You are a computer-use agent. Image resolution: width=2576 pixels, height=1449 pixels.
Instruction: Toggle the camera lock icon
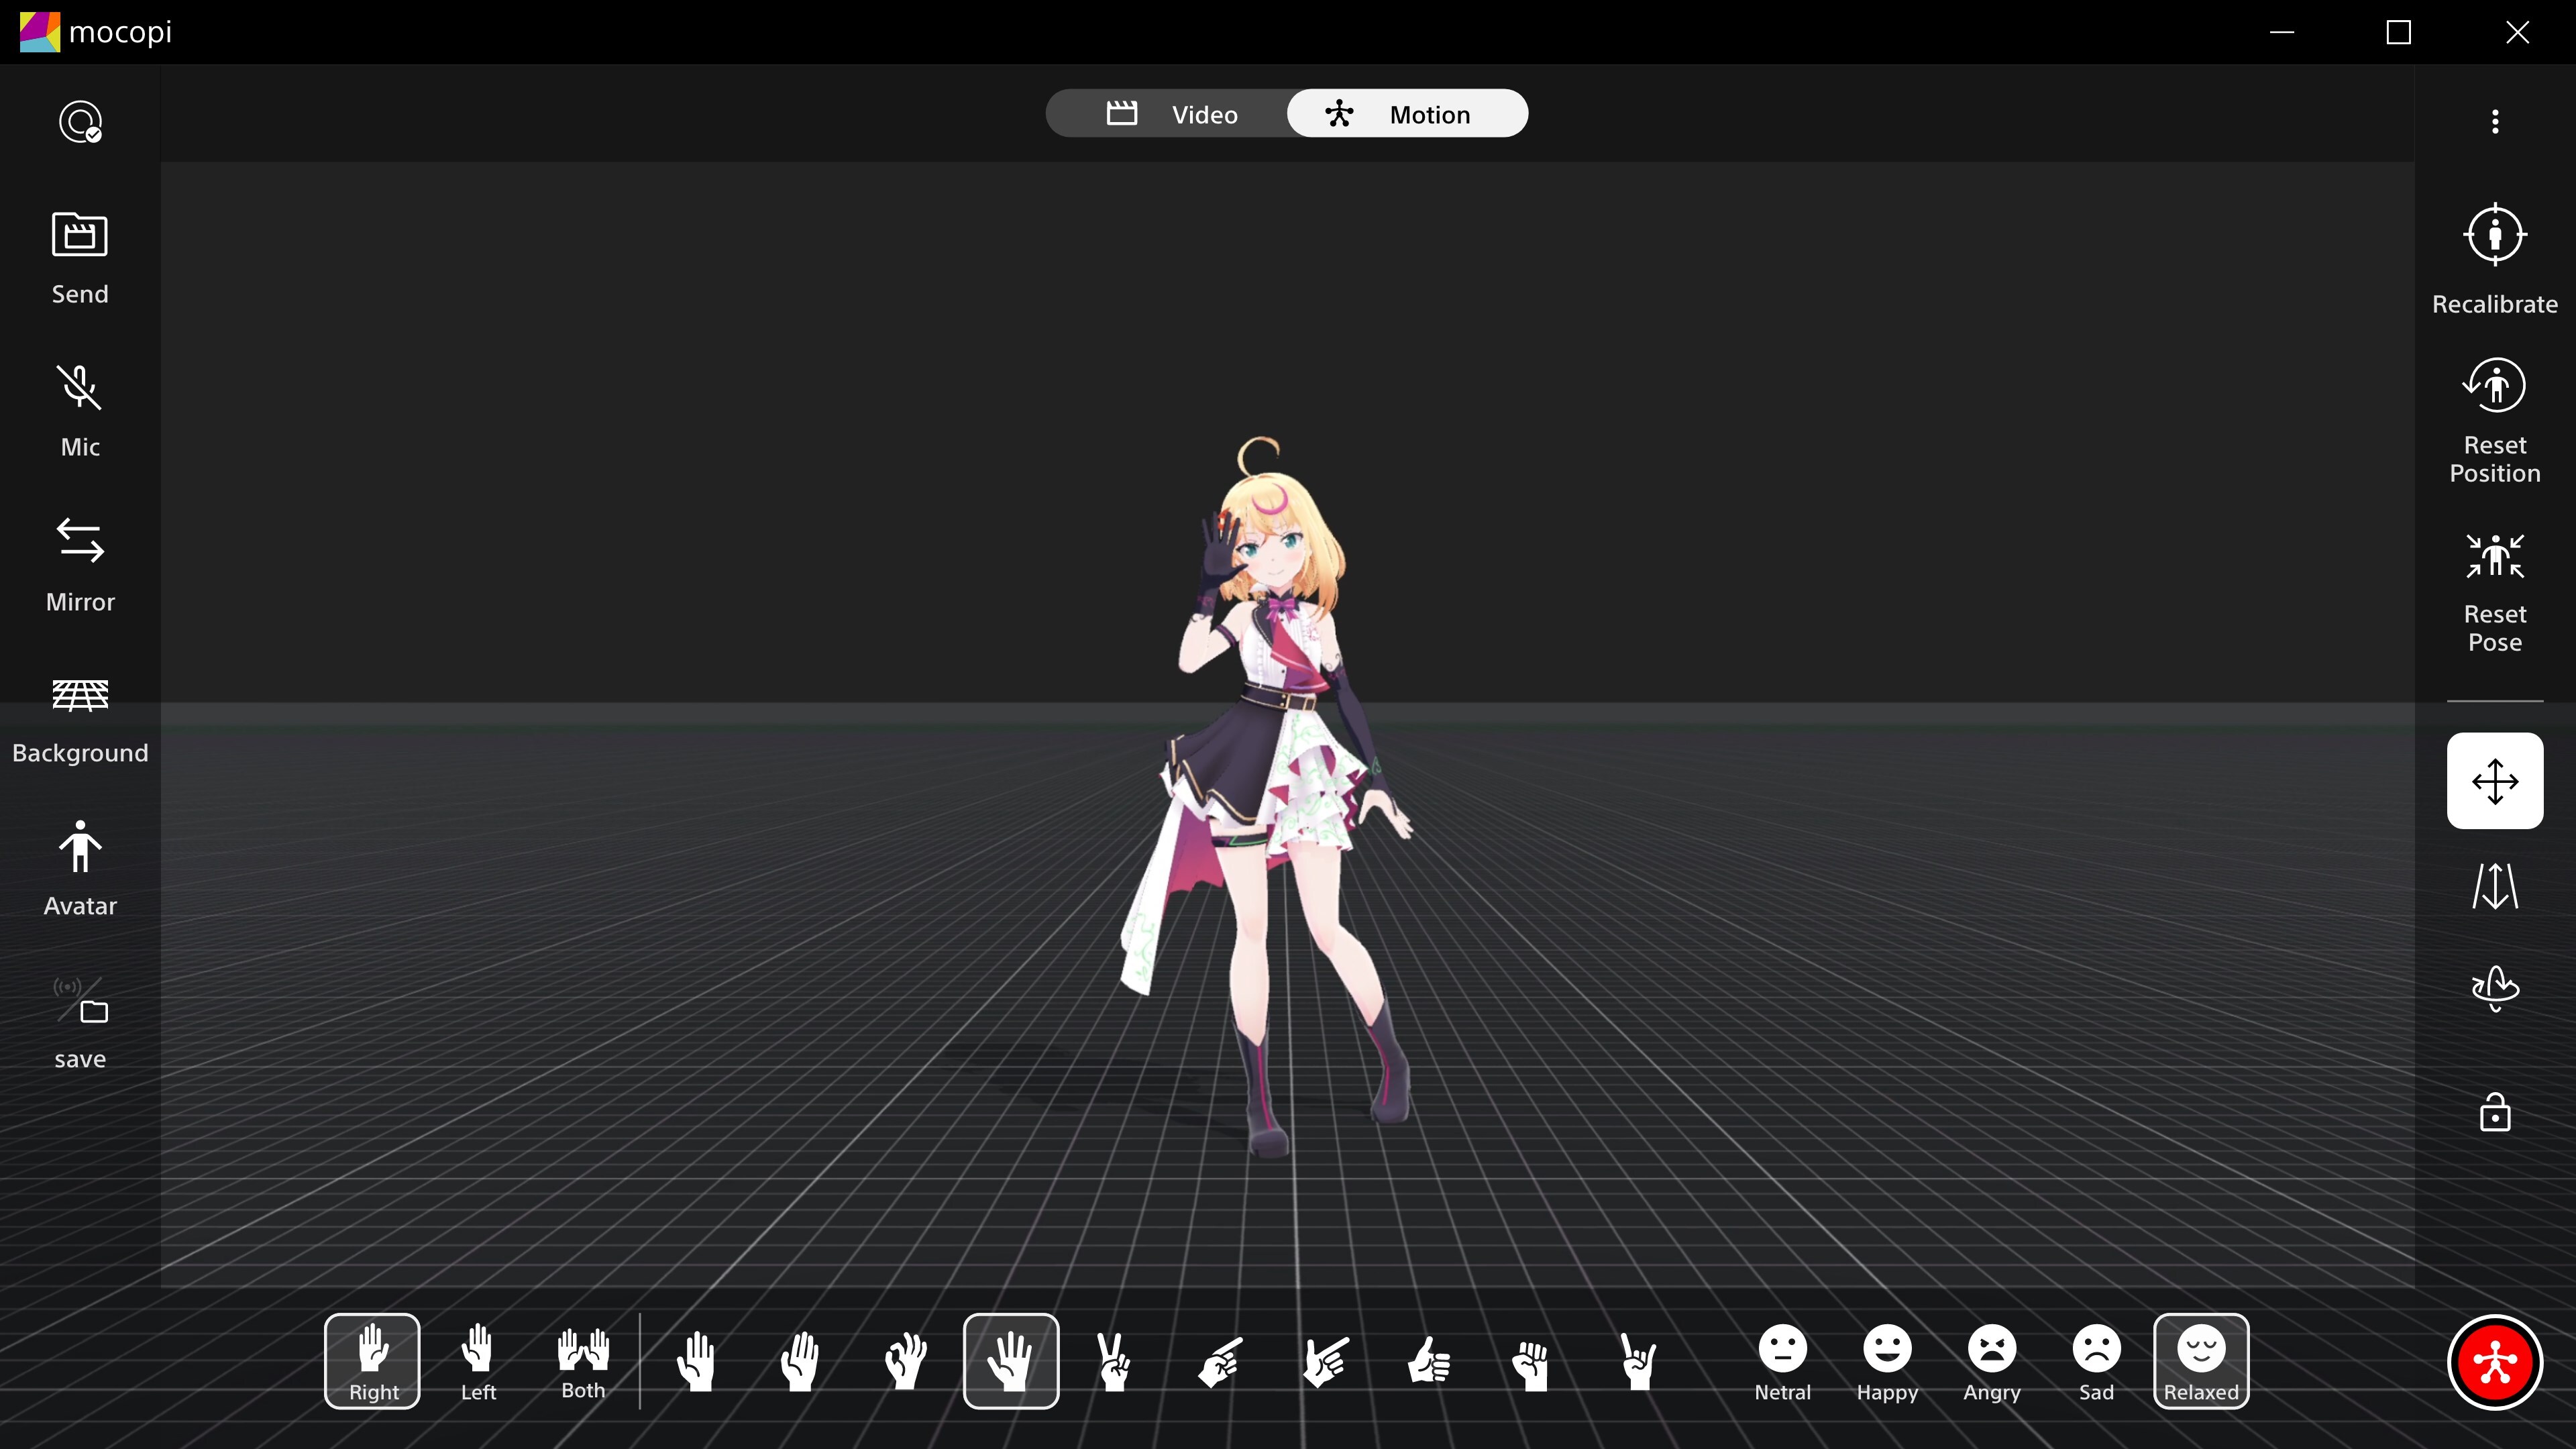click(x=2494, y=1112)
